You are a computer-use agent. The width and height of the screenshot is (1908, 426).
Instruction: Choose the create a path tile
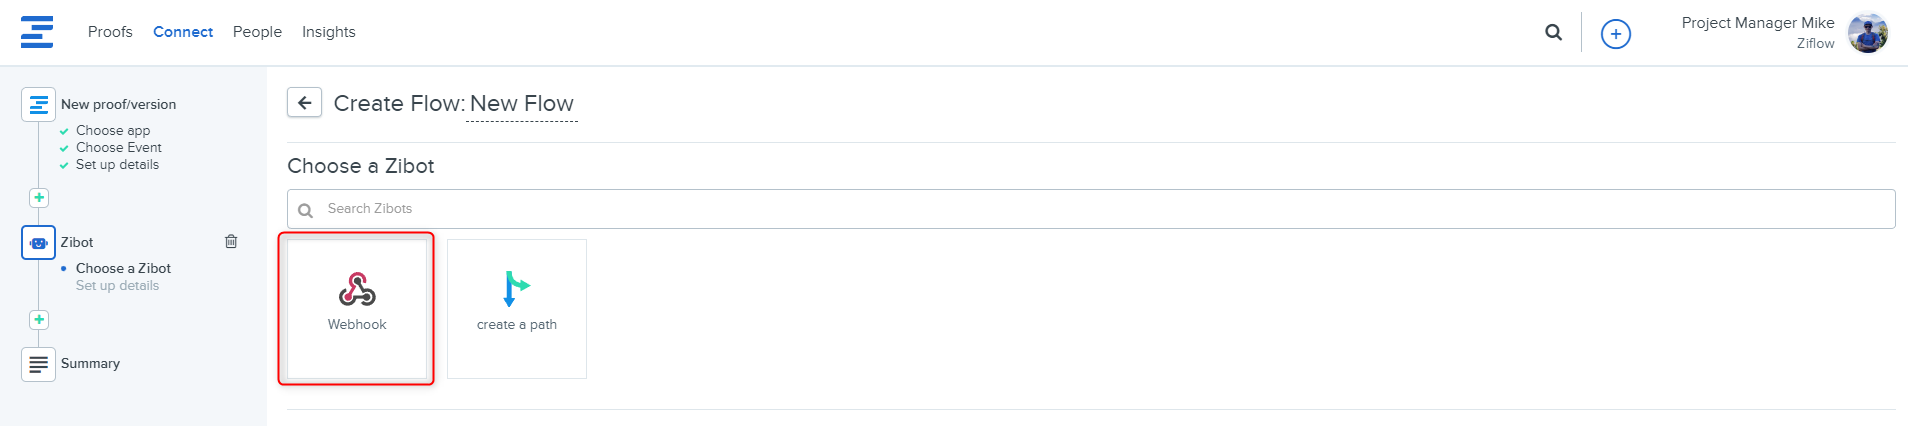click(516, 308)
